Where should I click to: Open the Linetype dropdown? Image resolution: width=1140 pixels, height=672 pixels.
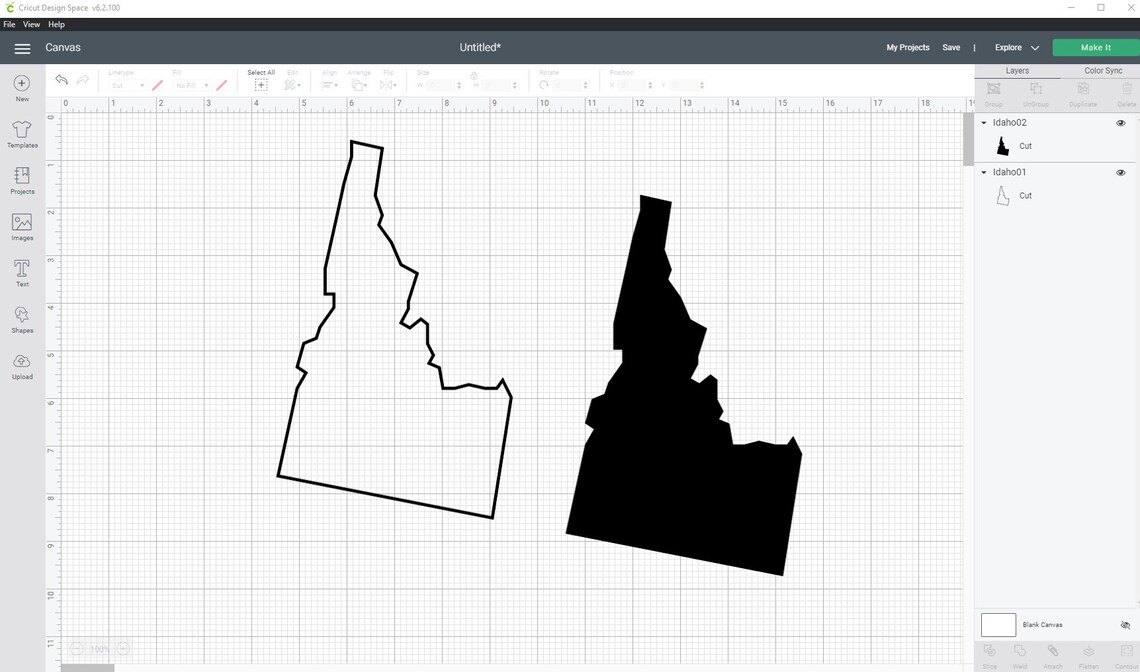[128, 85]
